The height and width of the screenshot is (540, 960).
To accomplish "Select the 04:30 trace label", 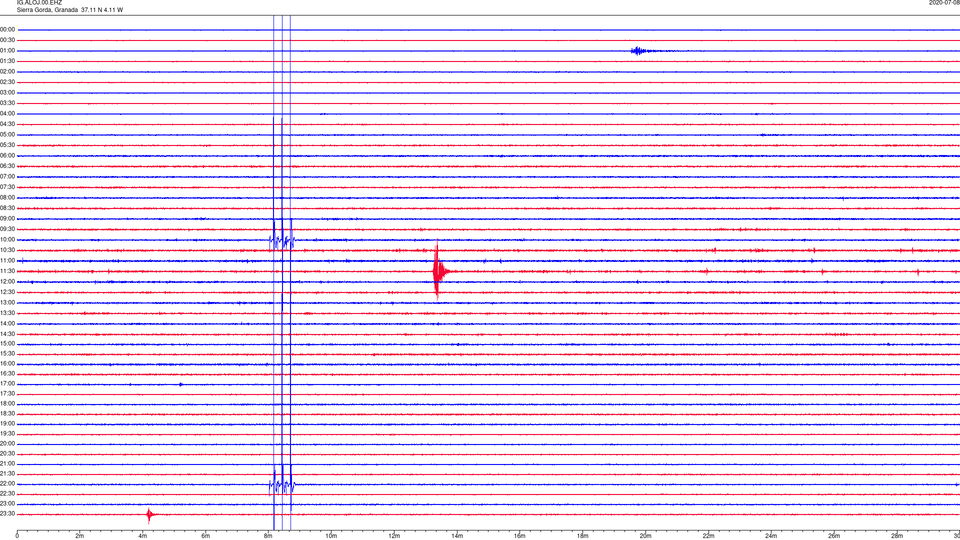I will click(x=8, y=124).
